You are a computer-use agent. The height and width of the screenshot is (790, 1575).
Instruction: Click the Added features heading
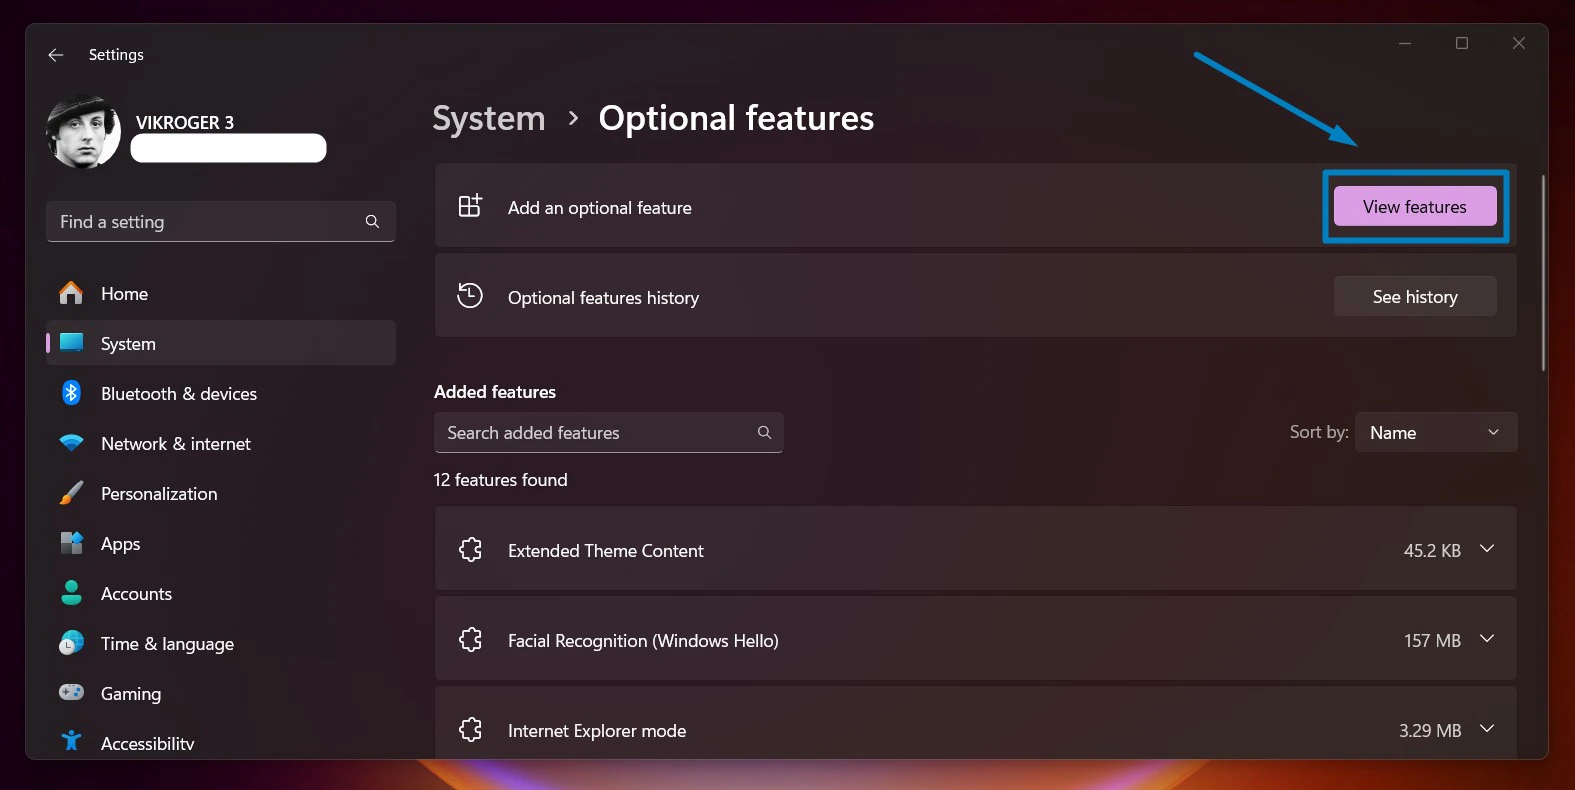495,392
